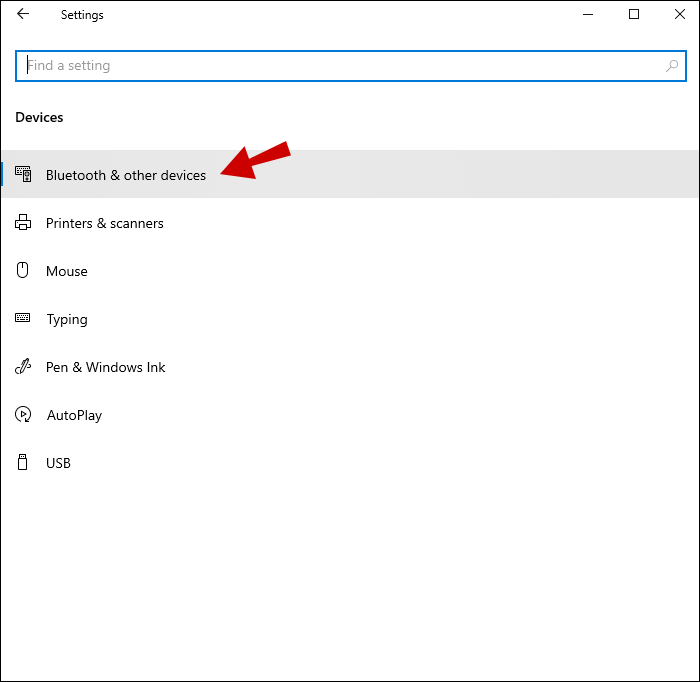700x682 pixels.
Task: Maximize the Settings window
Action: (634, 14)
